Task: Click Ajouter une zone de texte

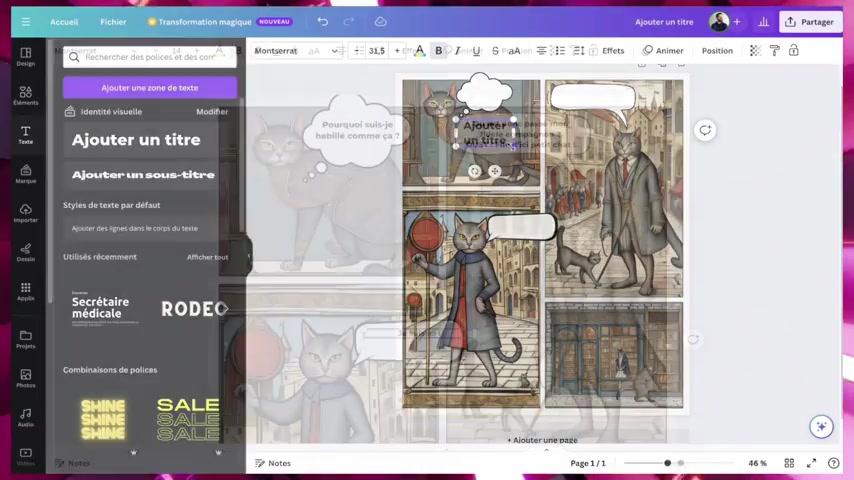Action: (x=150, y=87)
